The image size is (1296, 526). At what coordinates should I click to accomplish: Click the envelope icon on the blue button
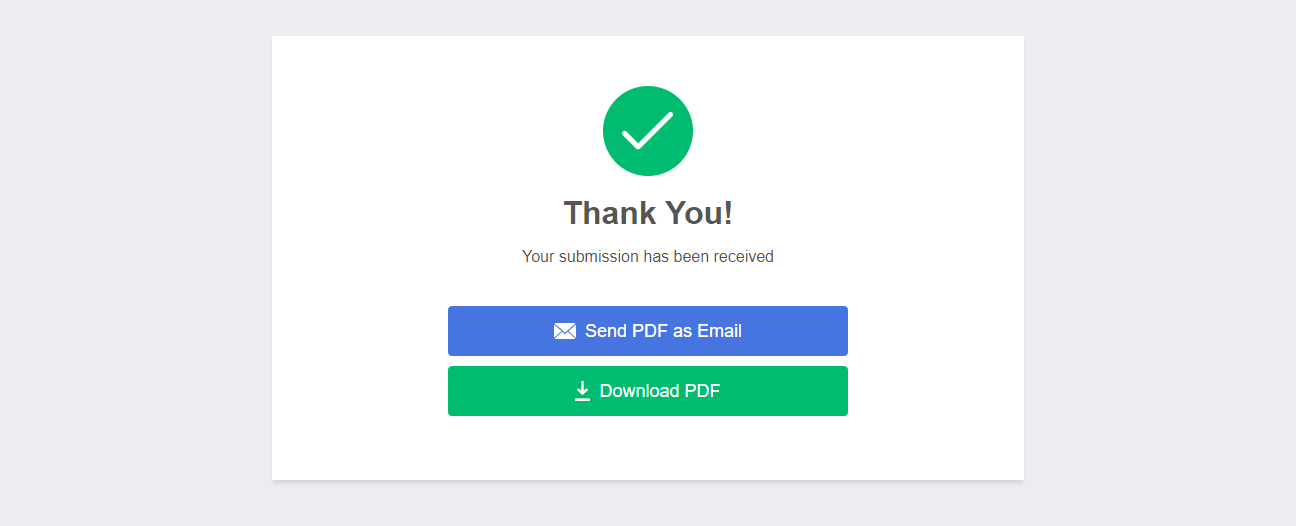tap(565, 331)
